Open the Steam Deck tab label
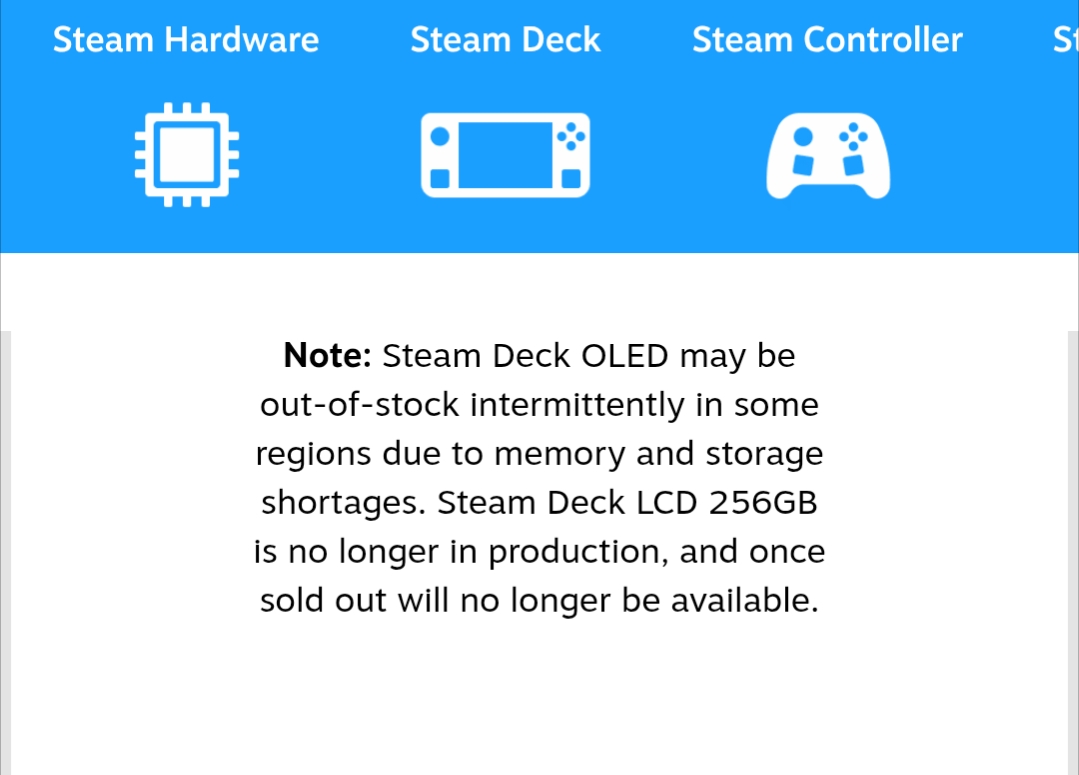This screenshot has width=1079, height=775. point(505,40)
